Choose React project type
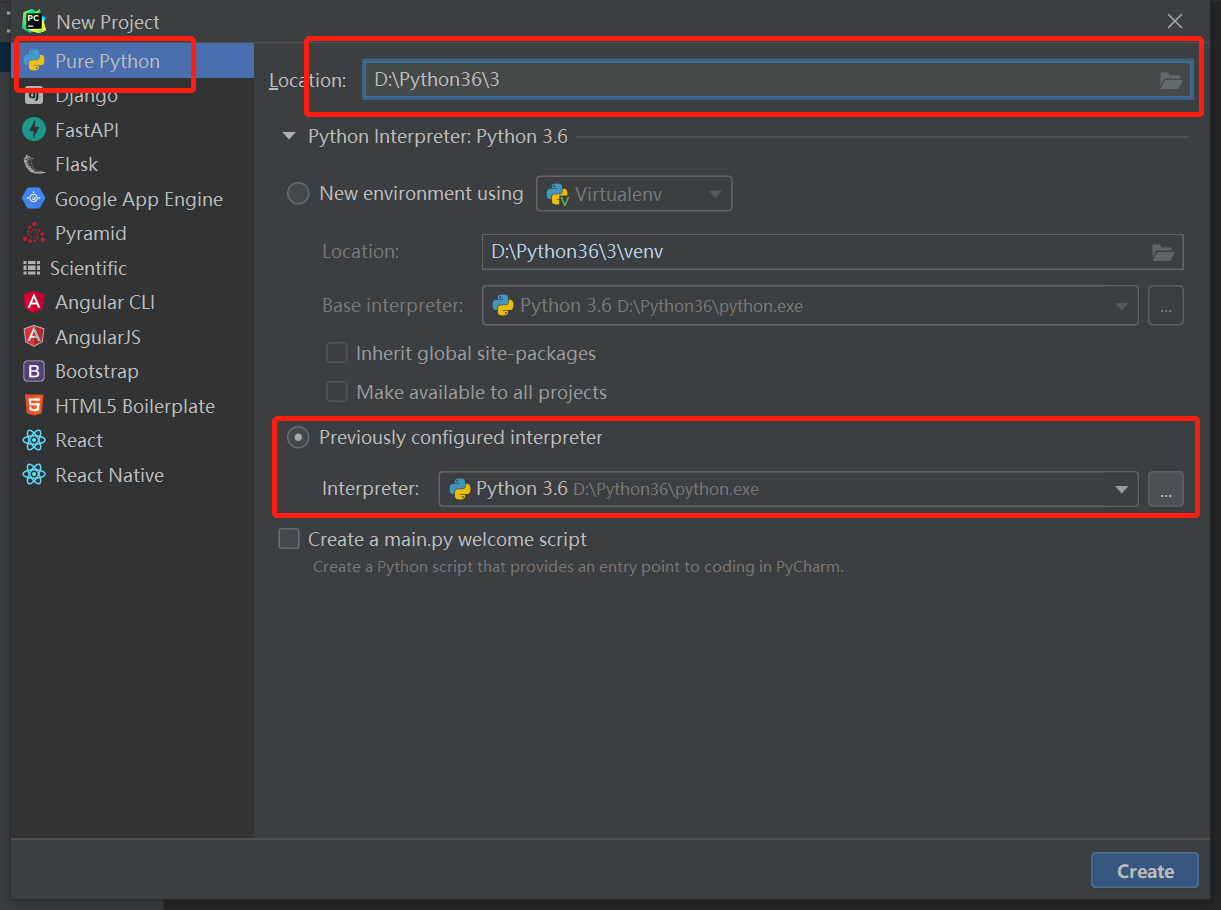1221x910 pixels. [x=132, y=440]
